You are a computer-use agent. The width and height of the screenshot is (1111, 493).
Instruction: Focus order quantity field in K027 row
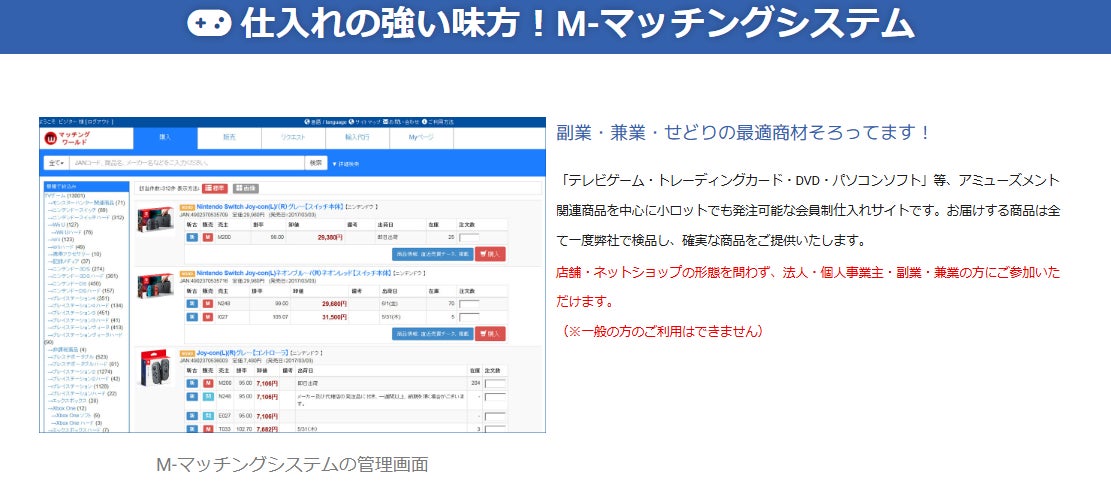click(x=469, y=317)
